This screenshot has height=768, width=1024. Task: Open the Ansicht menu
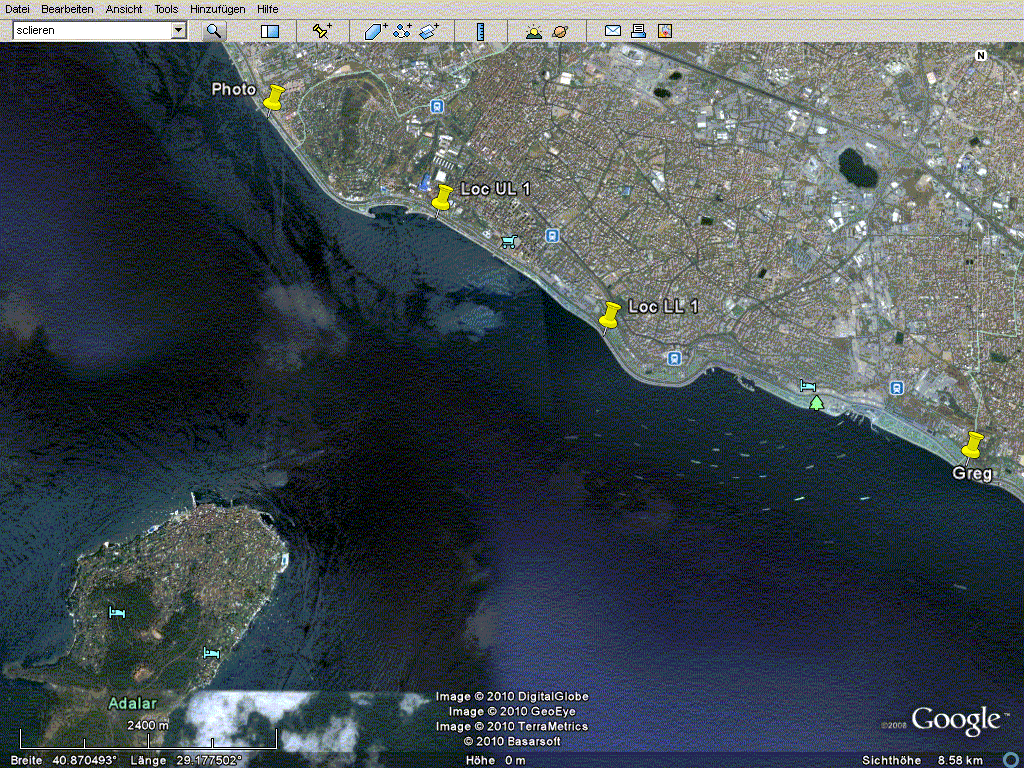pos(124,8)
